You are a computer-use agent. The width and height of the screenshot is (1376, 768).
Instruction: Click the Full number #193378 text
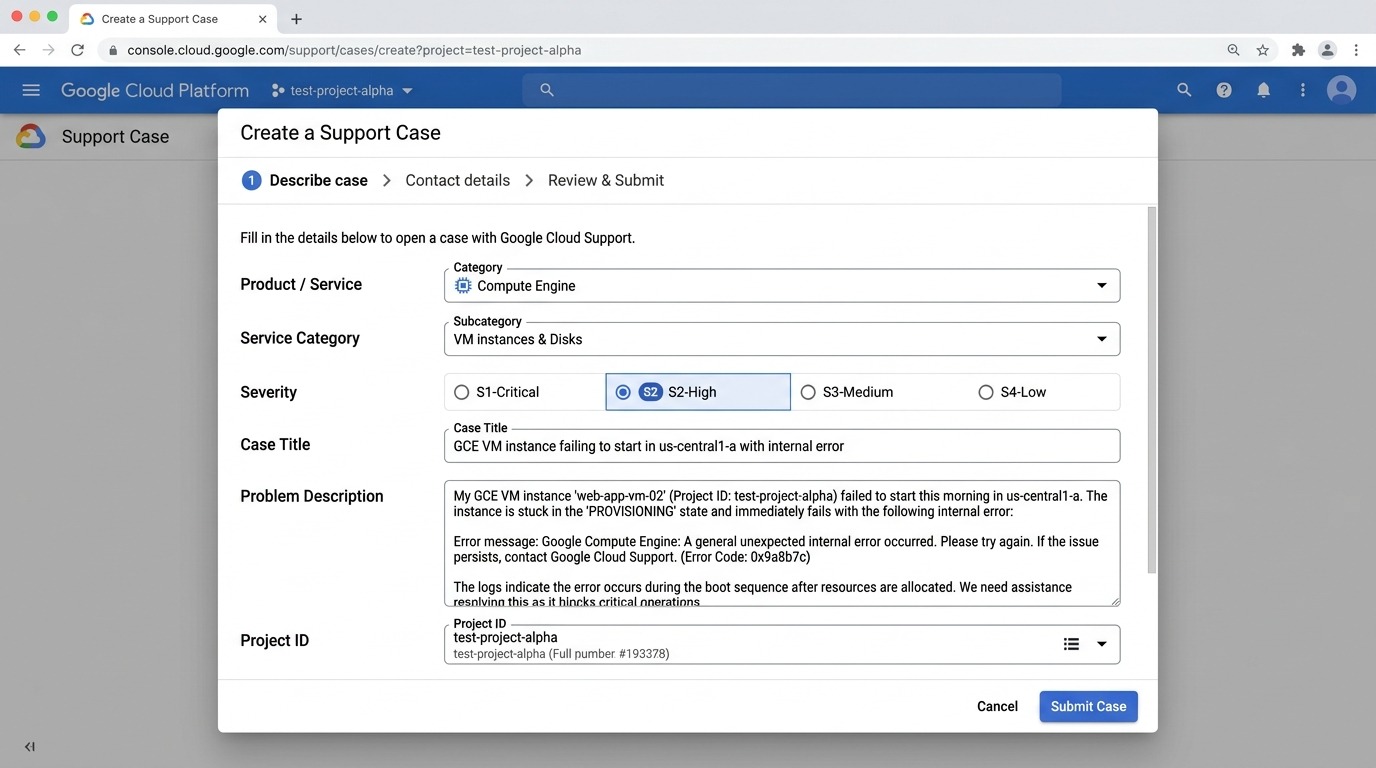609,654
